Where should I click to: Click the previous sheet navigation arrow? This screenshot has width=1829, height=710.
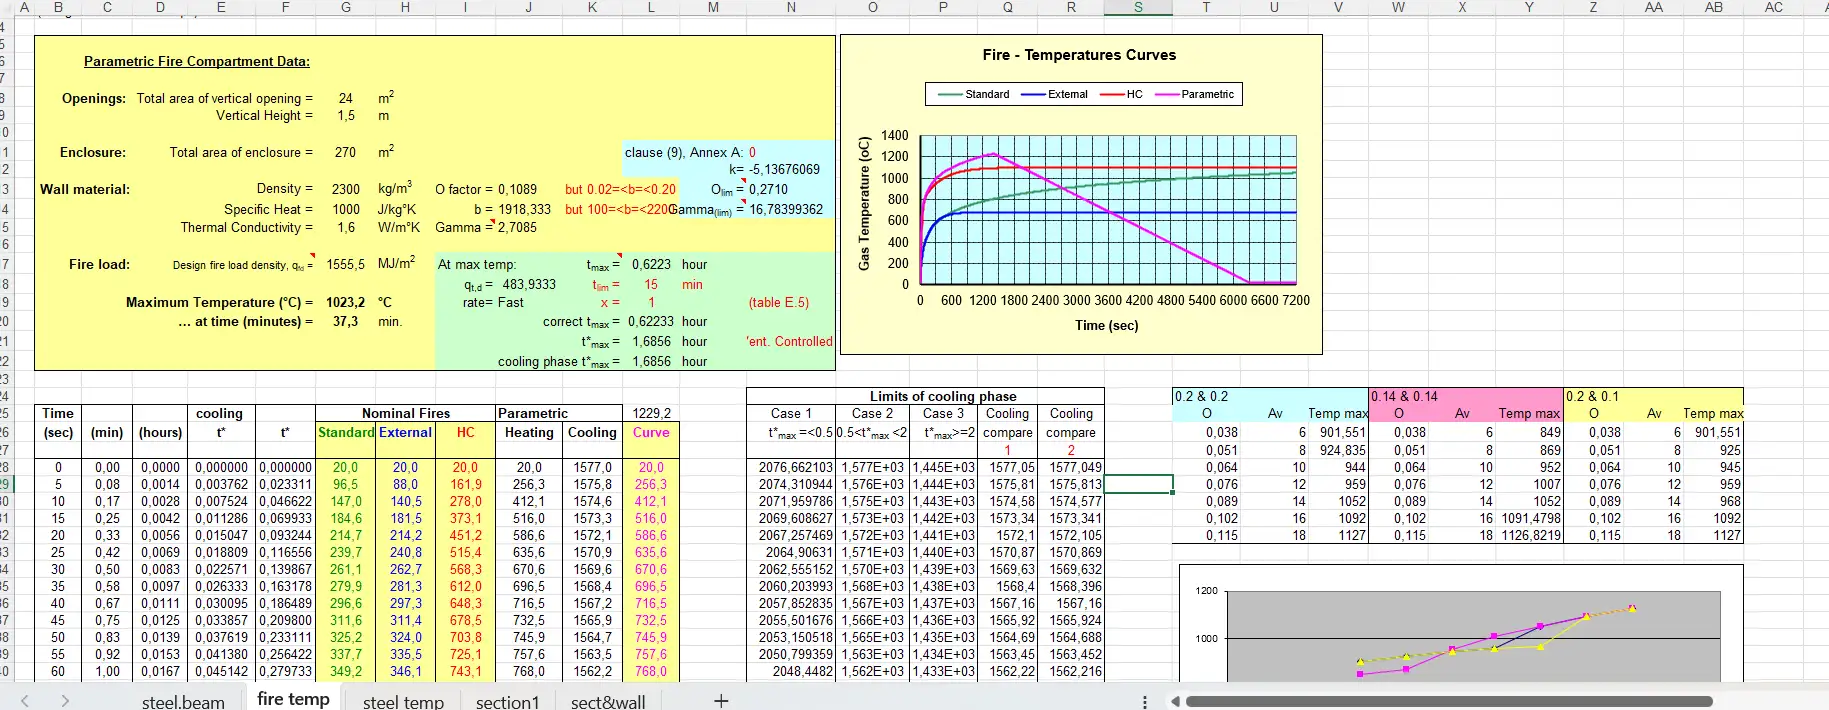coord(25,701)
